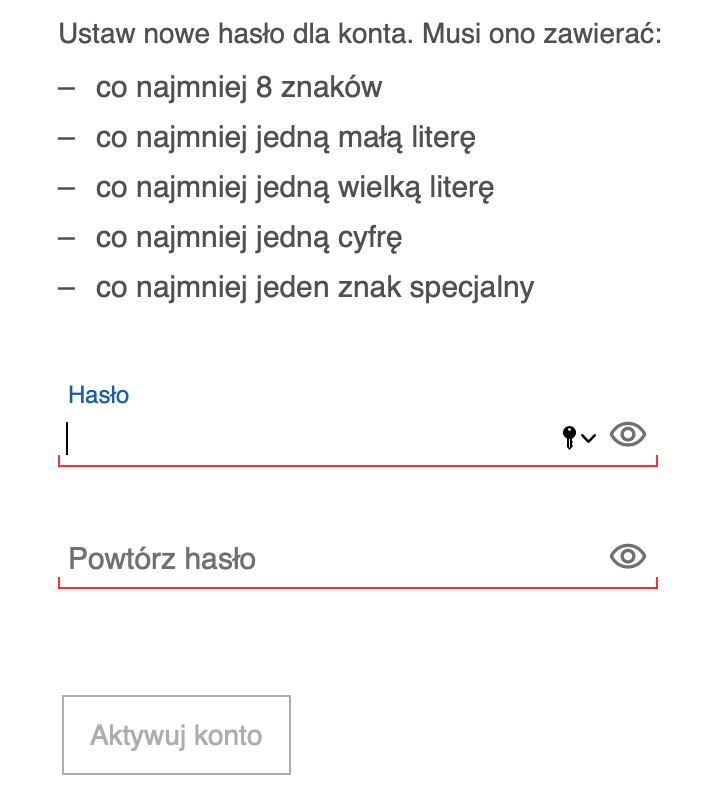Click the Aktywuj konto button
The width and height of the screenshot is (720, 798).
[x=176, y=735]
